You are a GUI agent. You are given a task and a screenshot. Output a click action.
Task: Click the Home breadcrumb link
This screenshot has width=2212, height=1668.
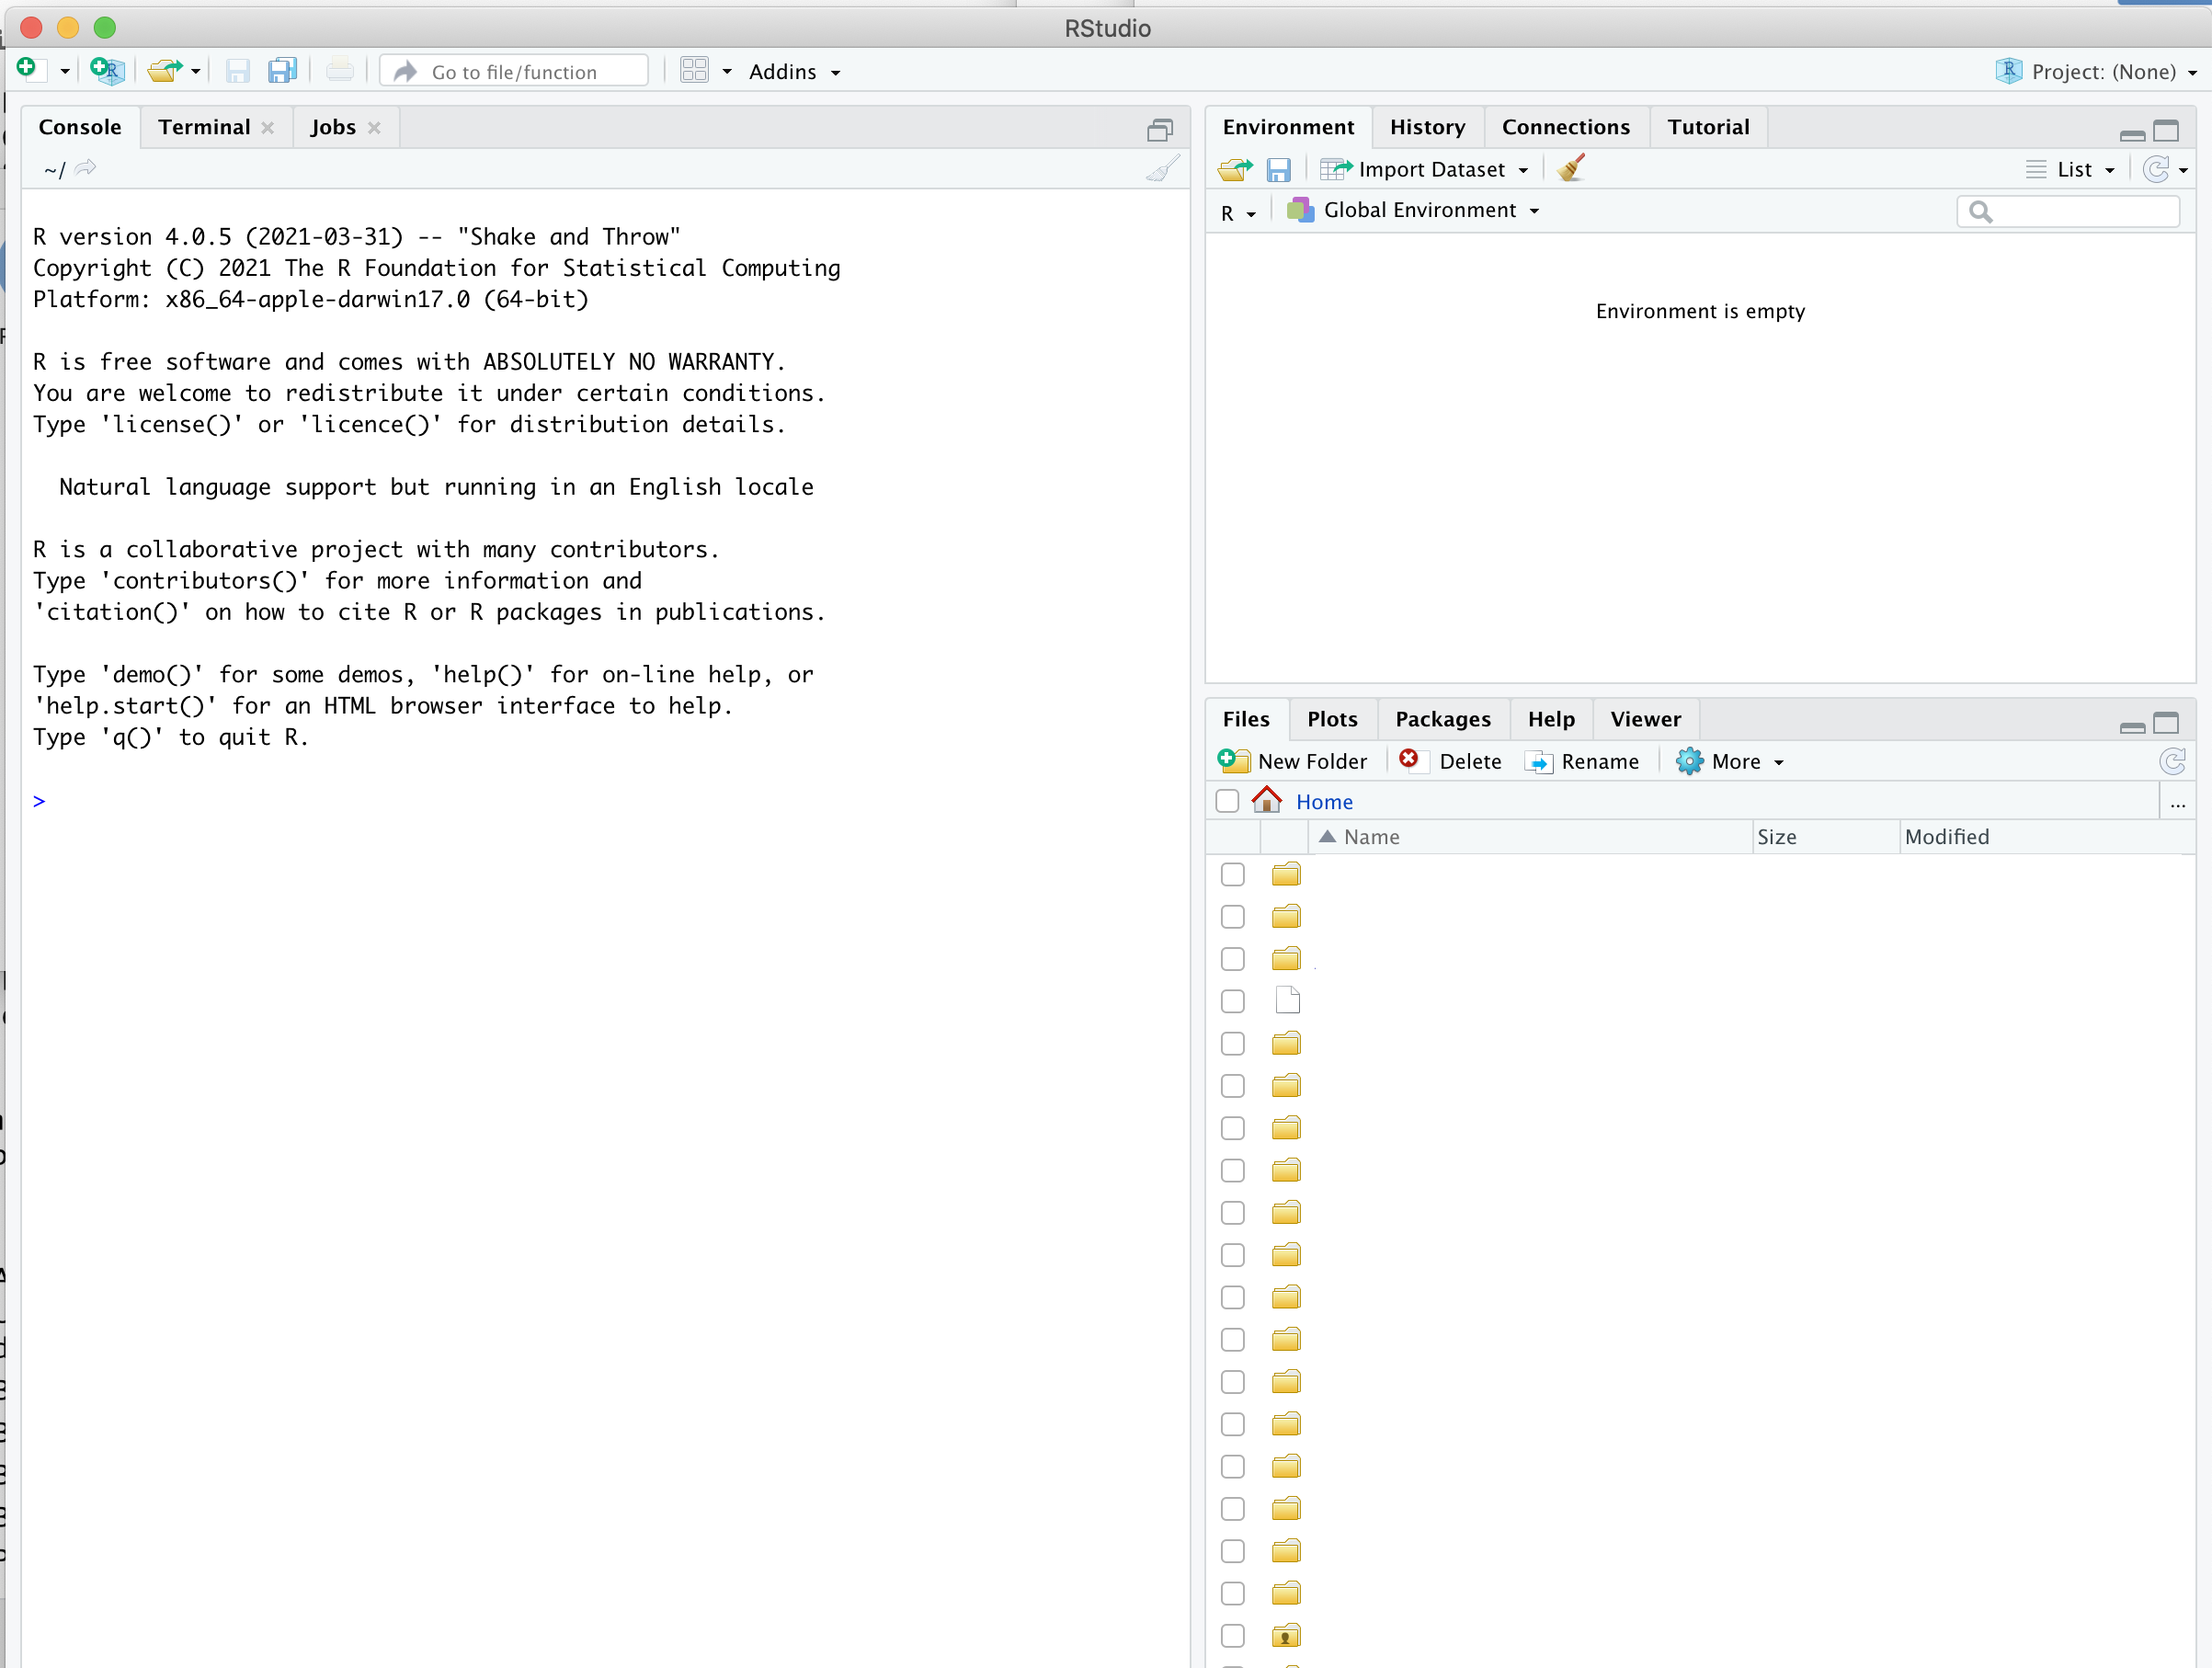pos(1324,802)
